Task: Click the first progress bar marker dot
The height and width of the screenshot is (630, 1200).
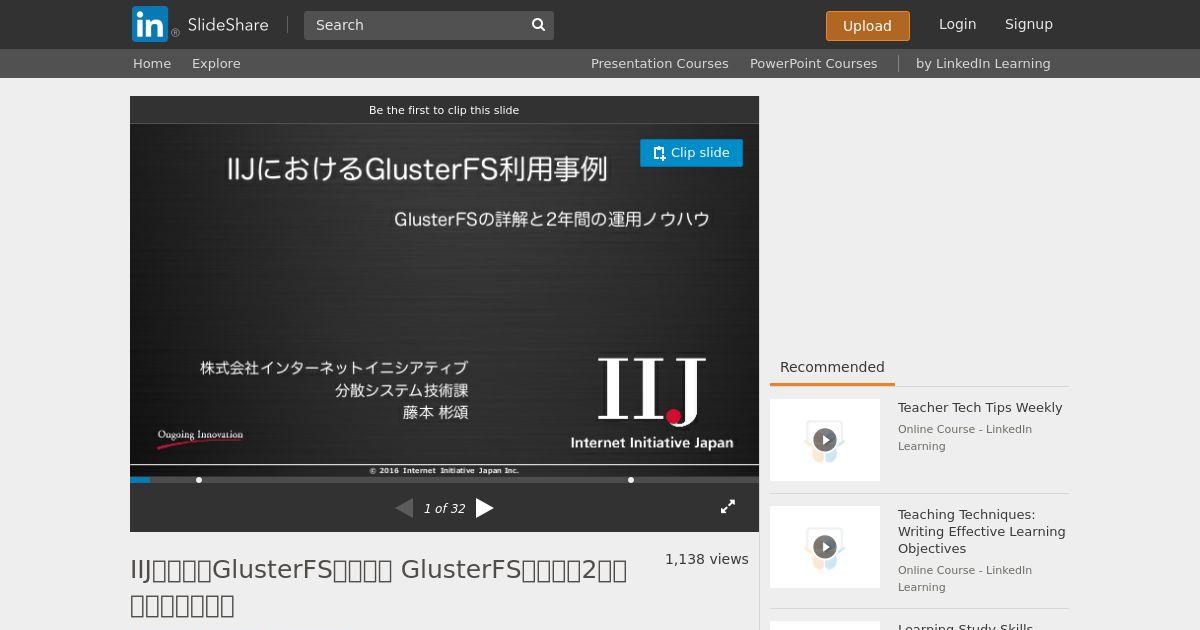Action: click(199, 480)
